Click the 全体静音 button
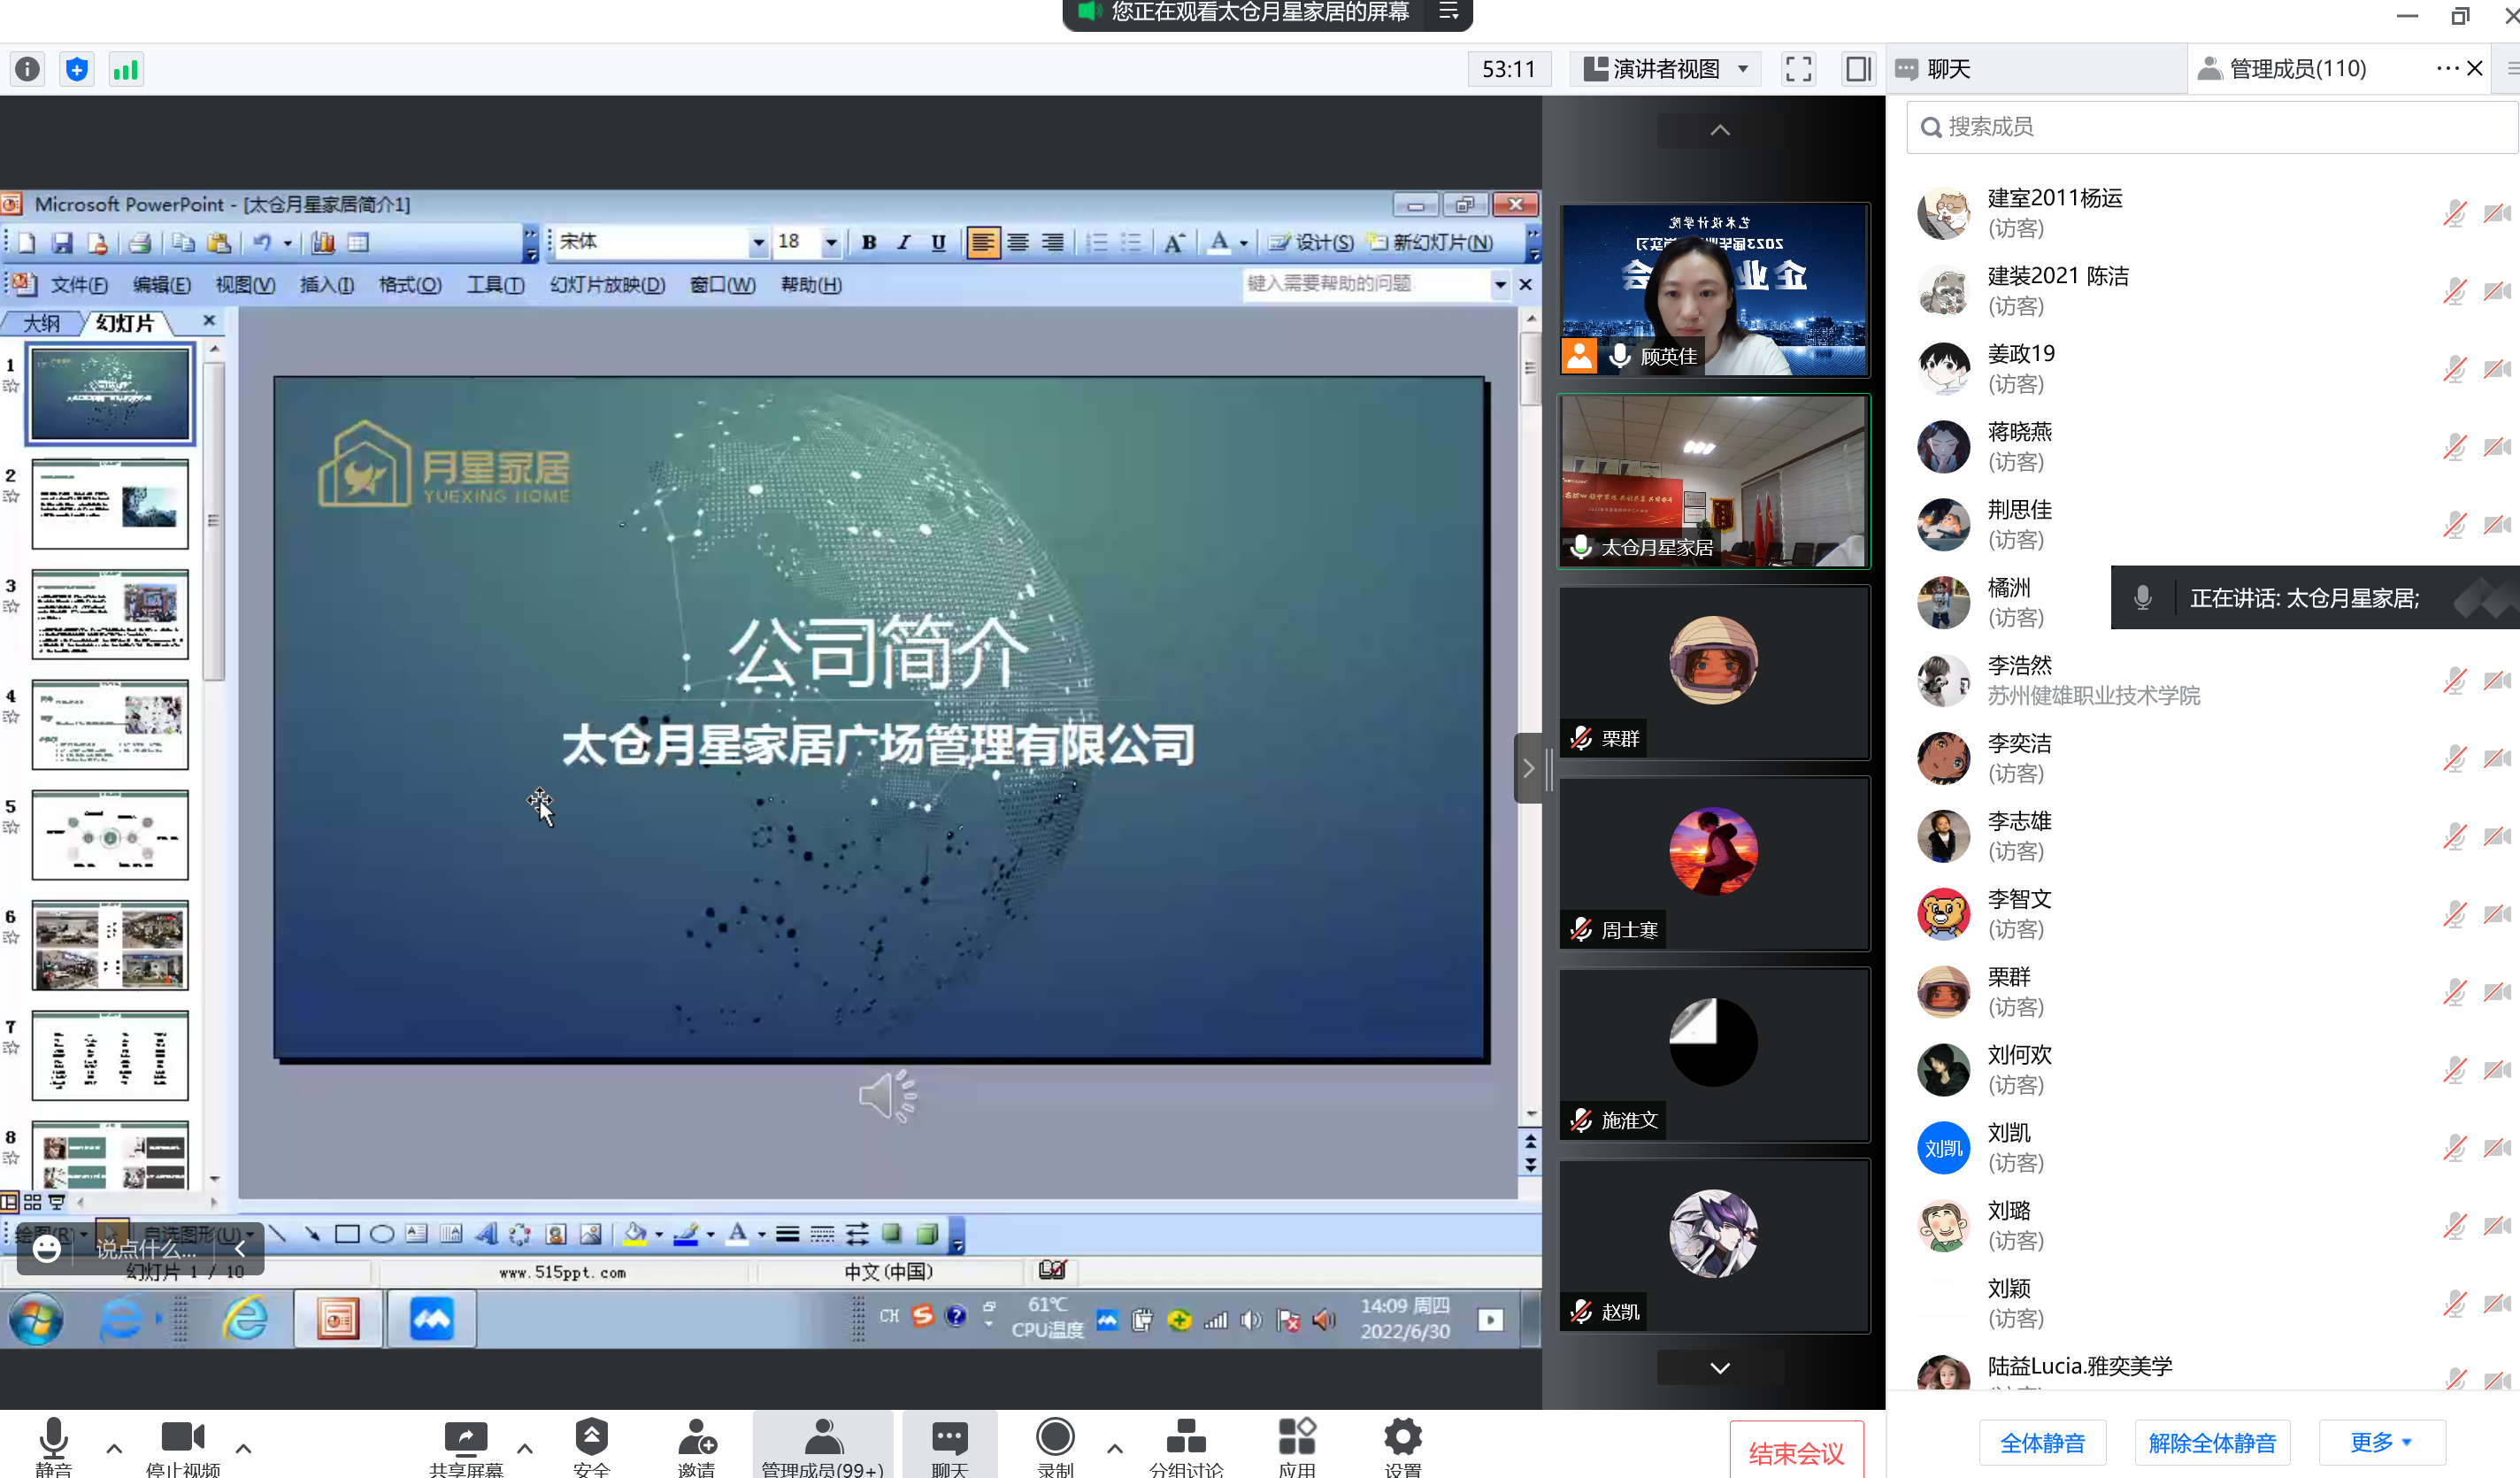This screenshot has height=1478, width=2520. pyautogui.click(x=2042, y=1442)
